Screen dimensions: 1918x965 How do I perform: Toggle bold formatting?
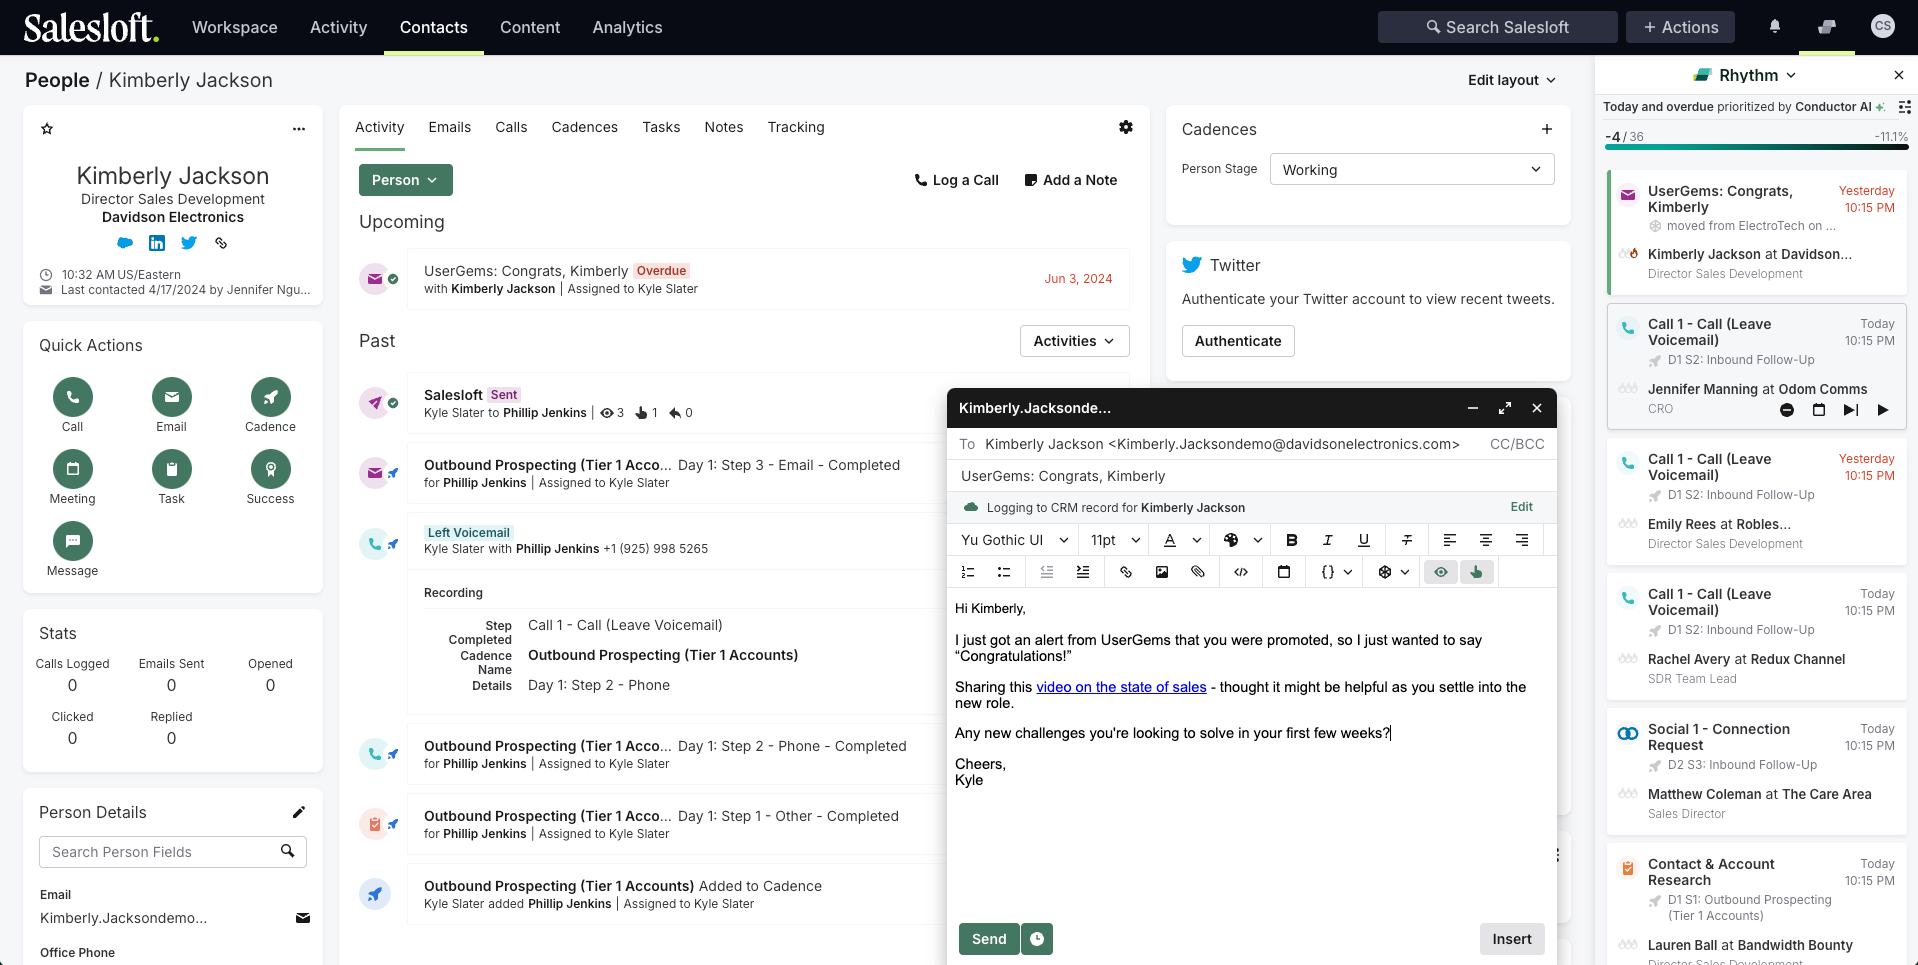click(x=1292, y=540)
